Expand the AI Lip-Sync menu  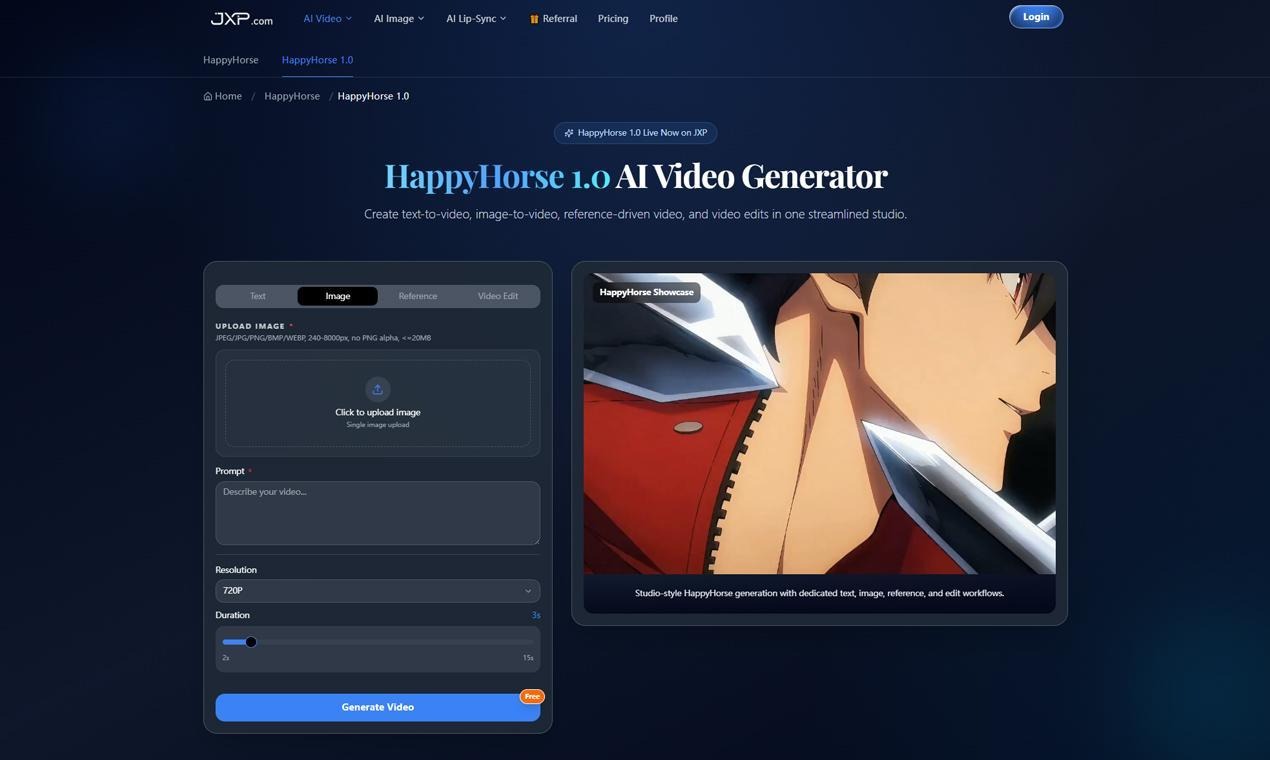tap(476, 19)
